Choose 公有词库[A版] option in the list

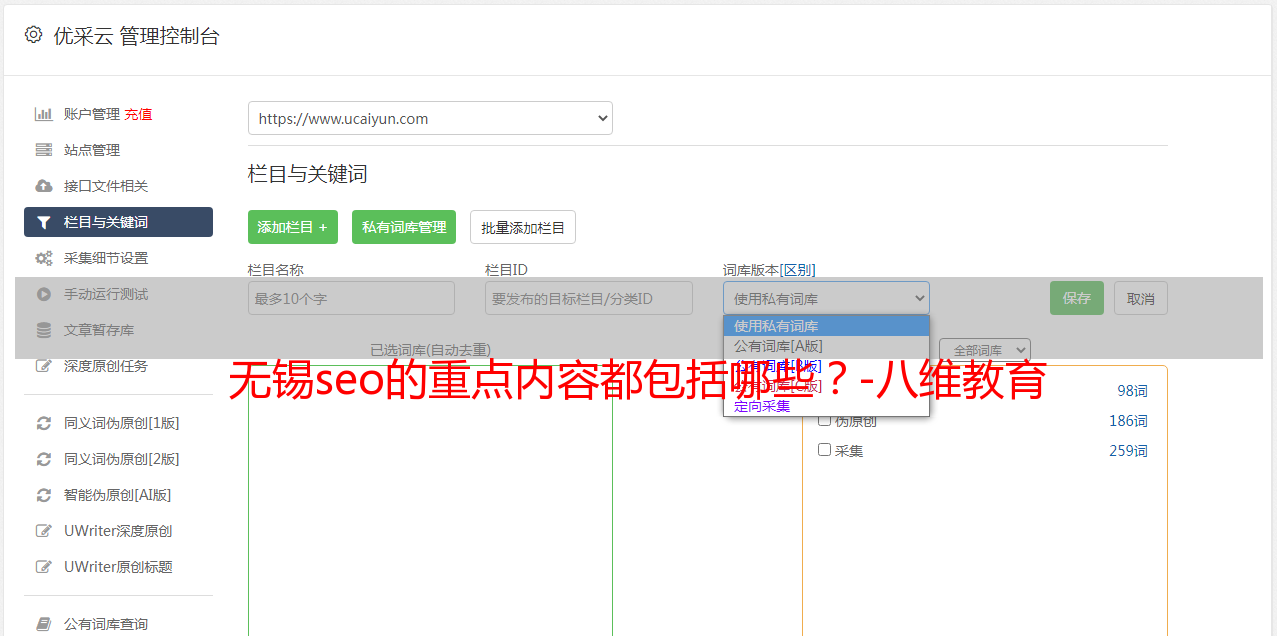pyautogui.click(x=826, y=346)
